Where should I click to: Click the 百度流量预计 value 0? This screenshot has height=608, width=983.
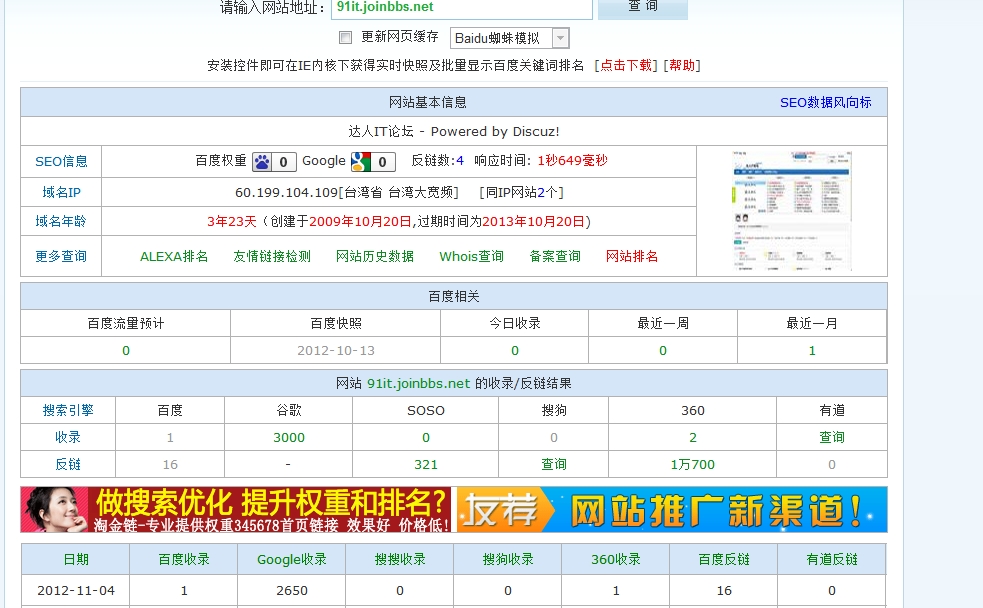(126, 351)
